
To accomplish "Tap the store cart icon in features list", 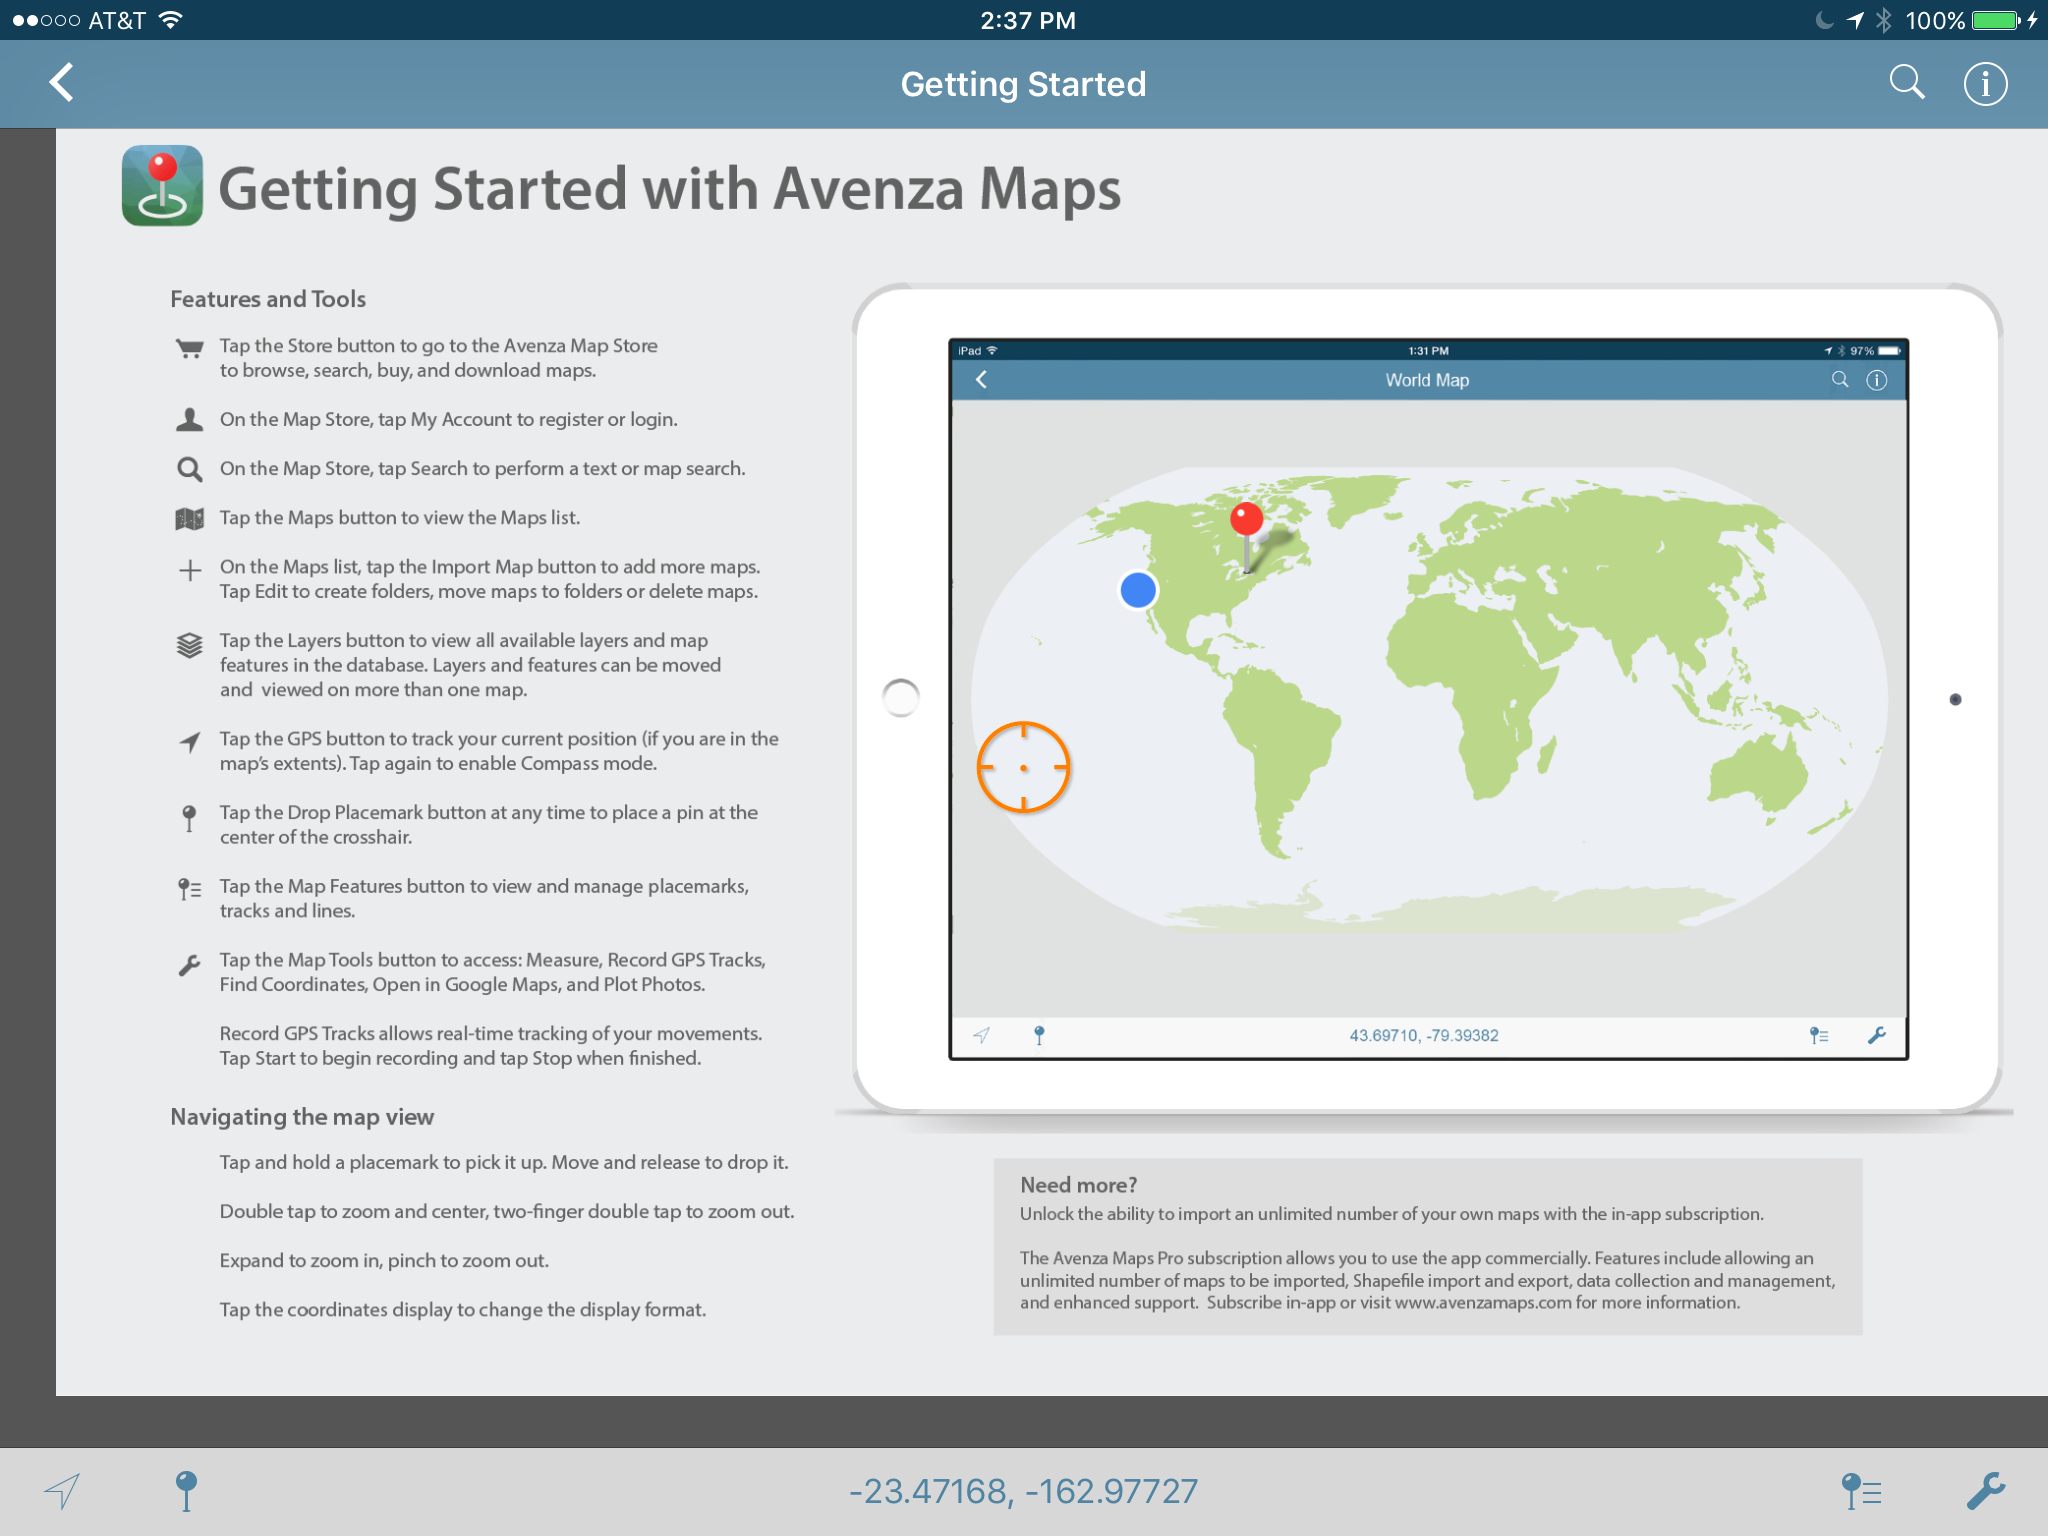I will point(189,348).
